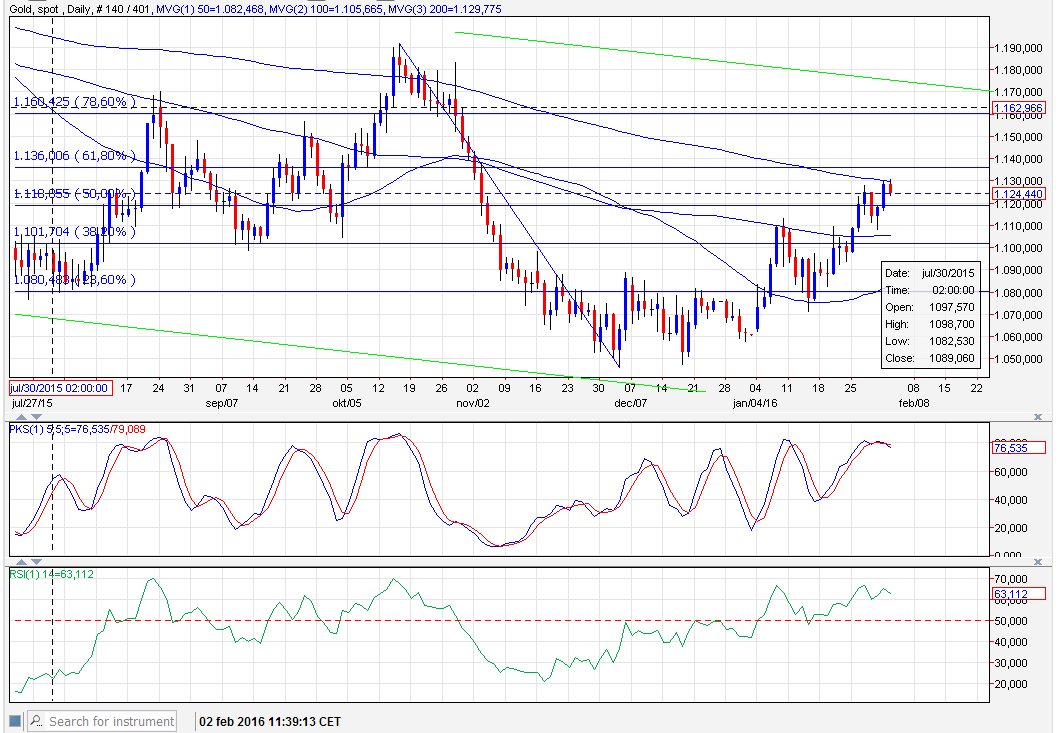Select the MVG(3) 200=1.129,775 legend entry
Image resolution: width=1058 pixels, height=733 pixels.
tap(445, 9)
